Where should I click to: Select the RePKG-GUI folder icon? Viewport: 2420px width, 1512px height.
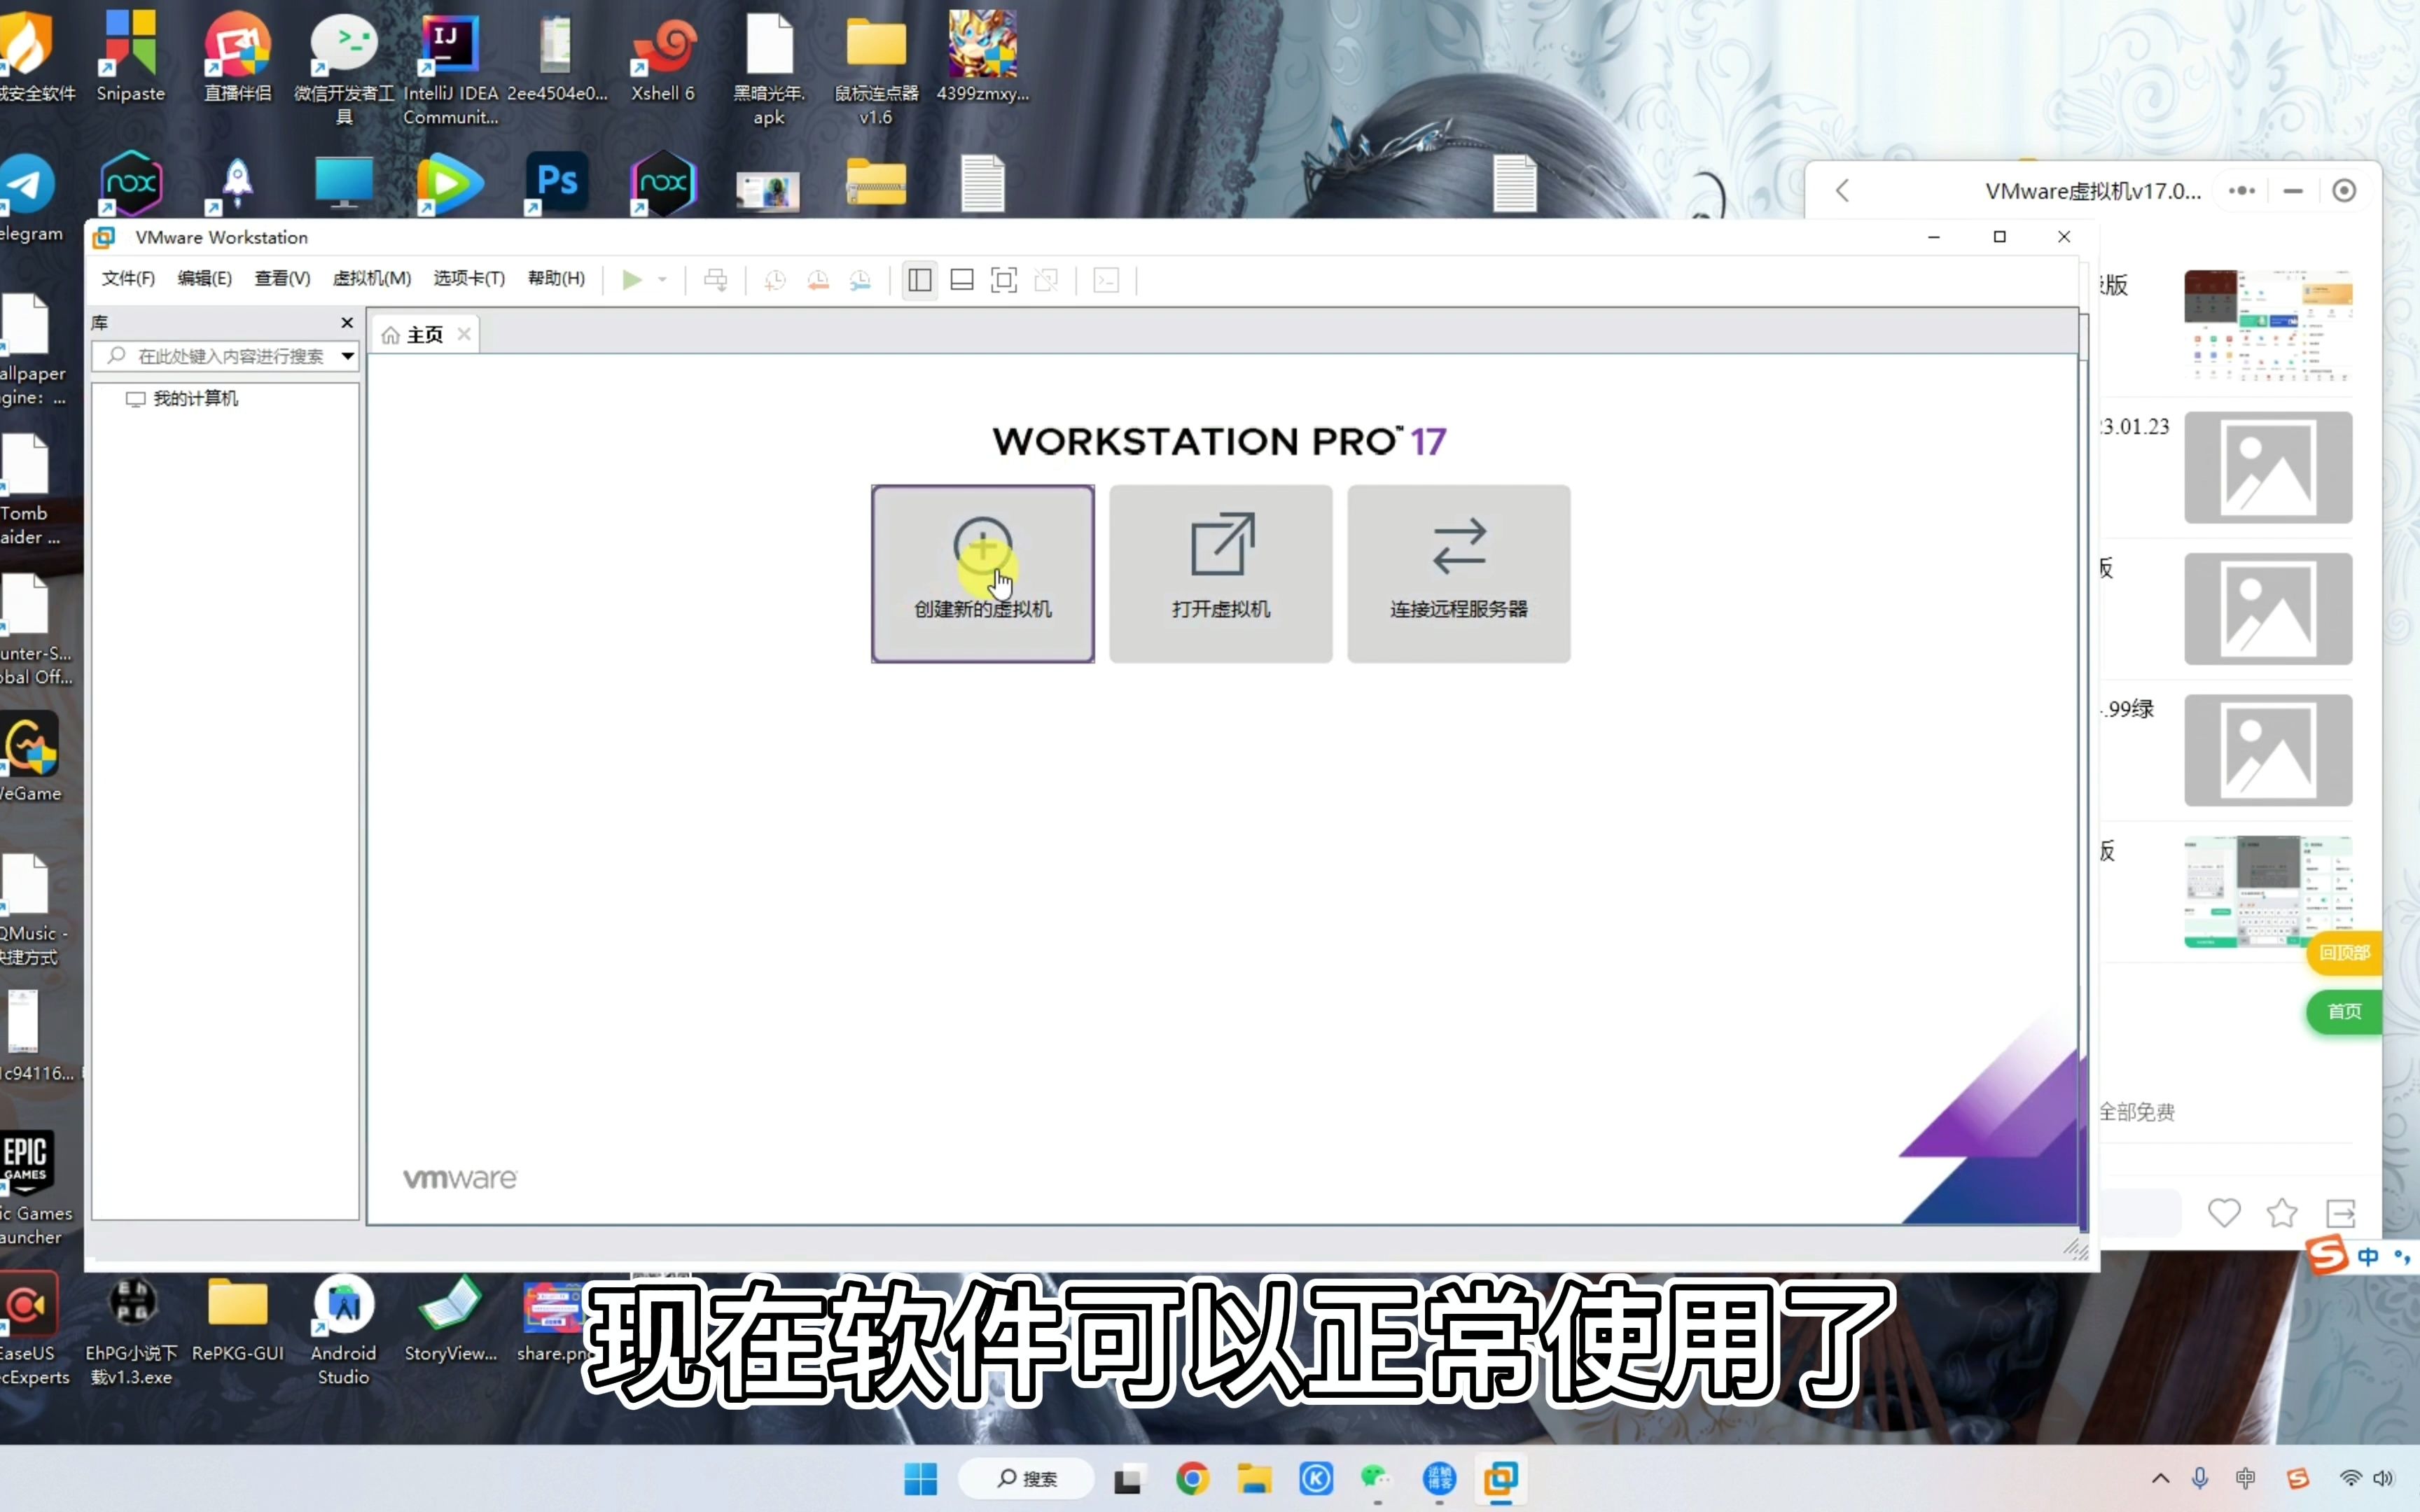[238, 1320]
